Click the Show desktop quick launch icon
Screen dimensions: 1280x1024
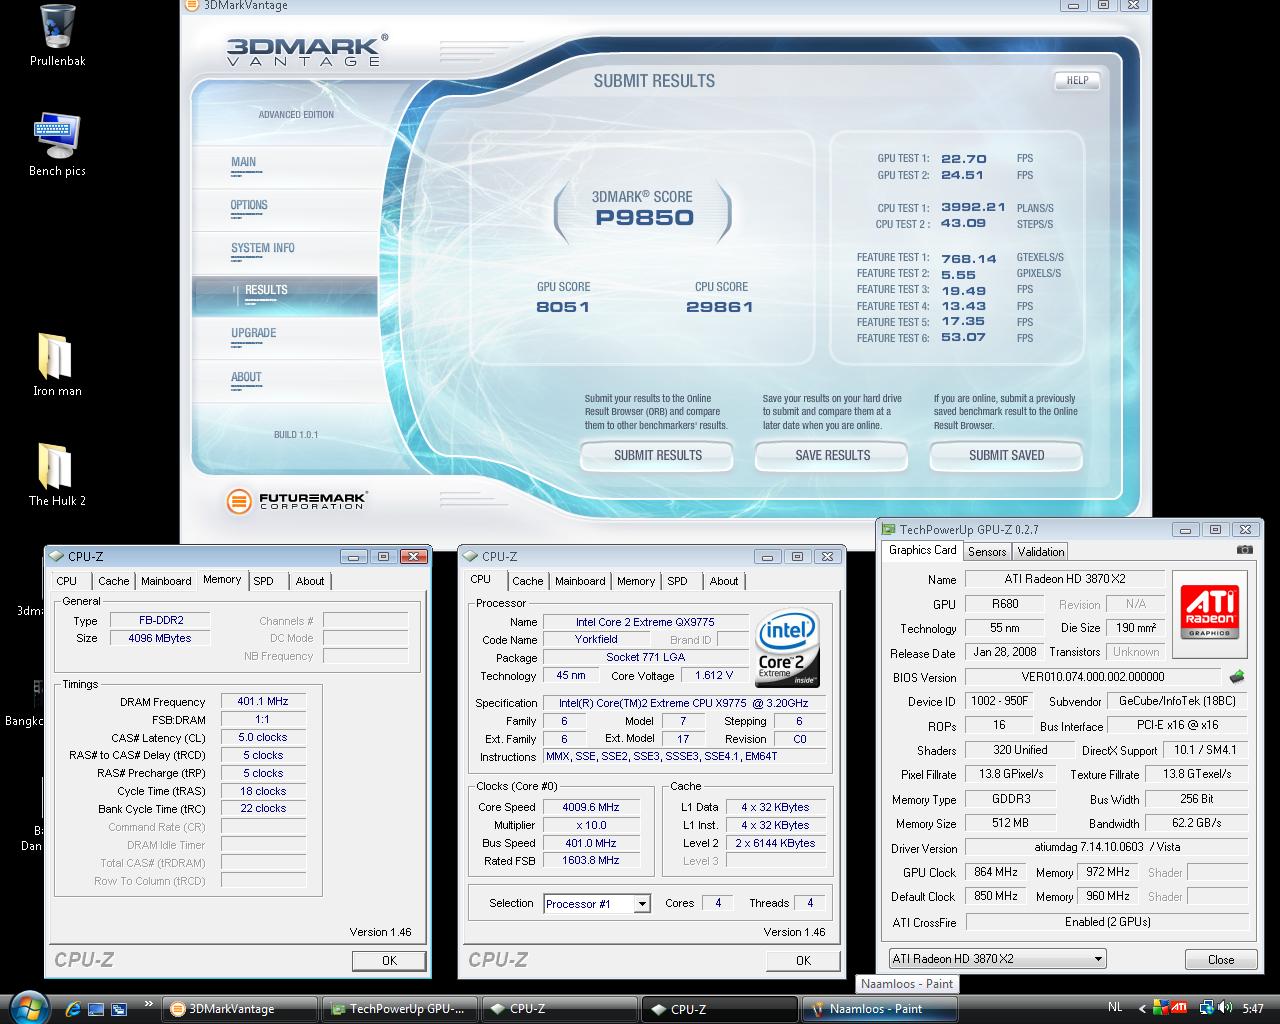tap(96, 1008)
